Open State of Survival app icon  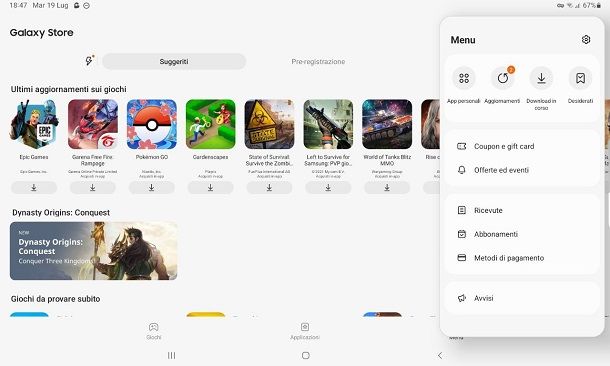(x=269, y=124)
